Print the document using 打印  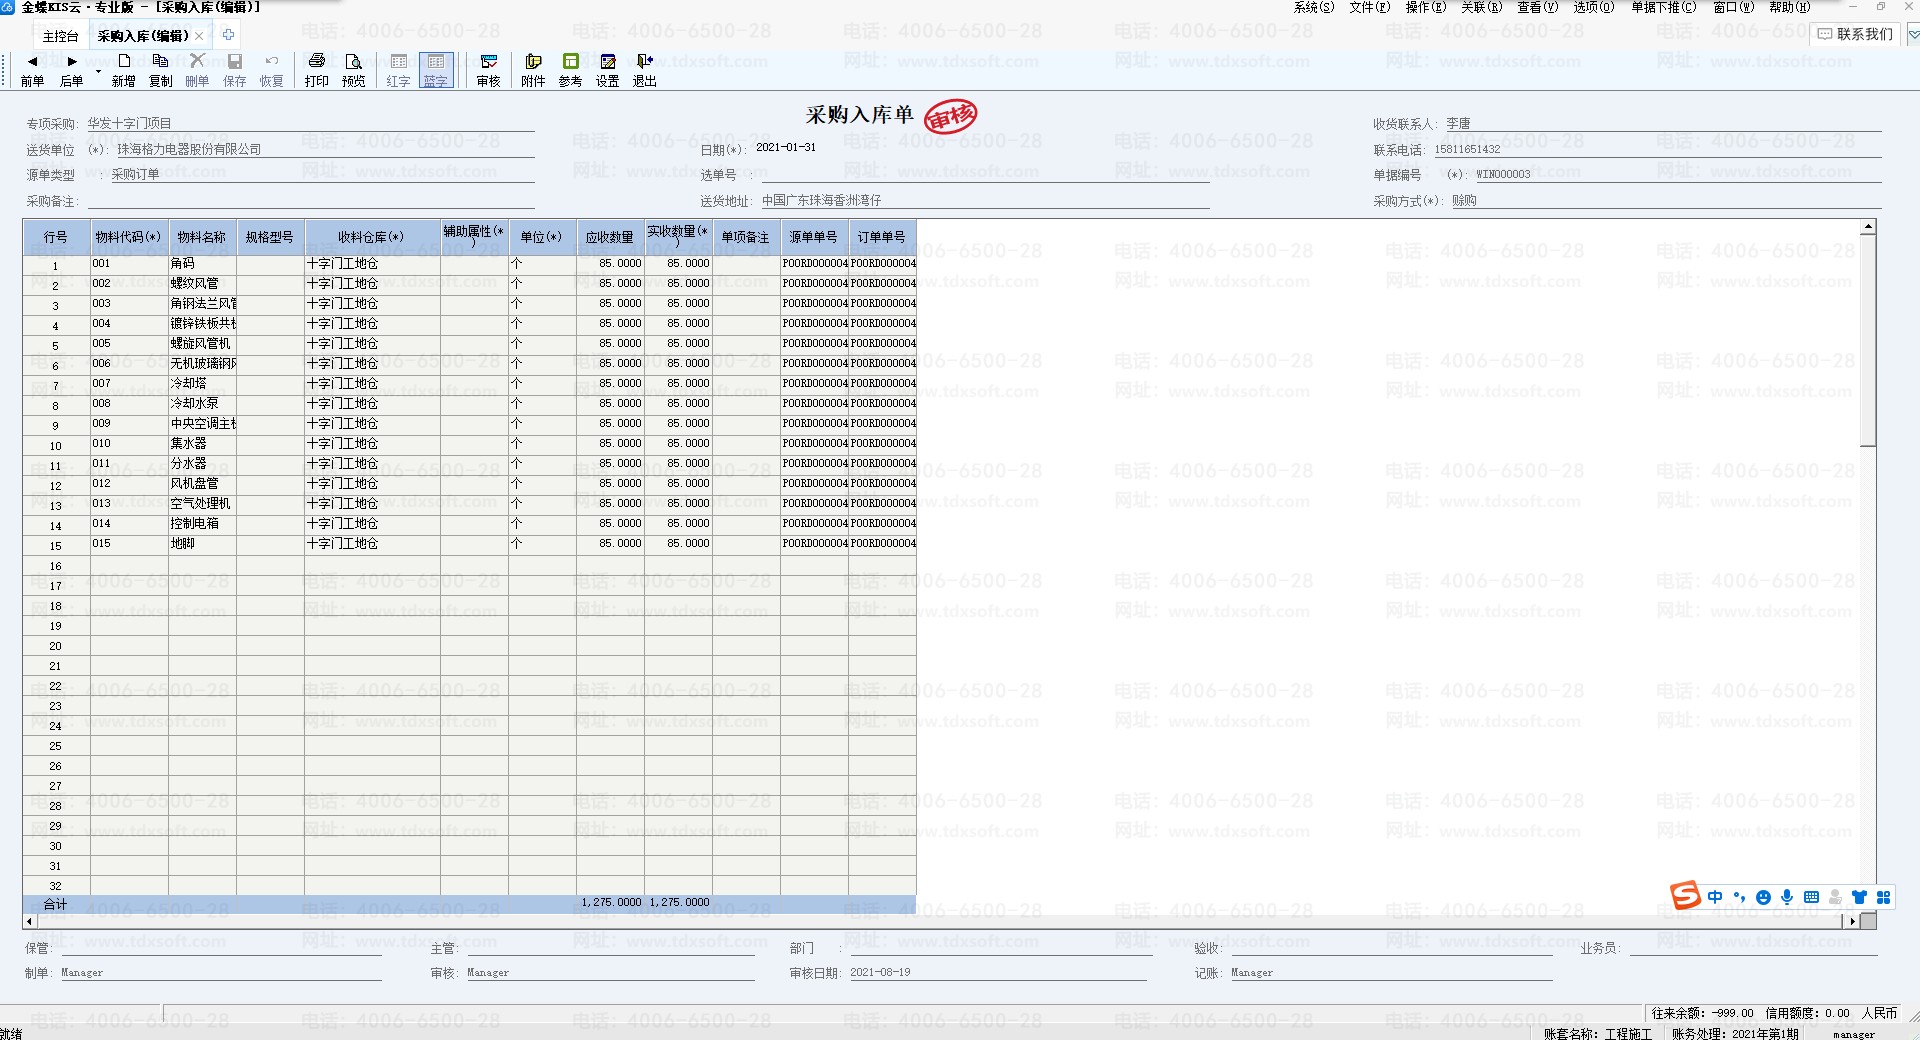(x=316, y=70)
